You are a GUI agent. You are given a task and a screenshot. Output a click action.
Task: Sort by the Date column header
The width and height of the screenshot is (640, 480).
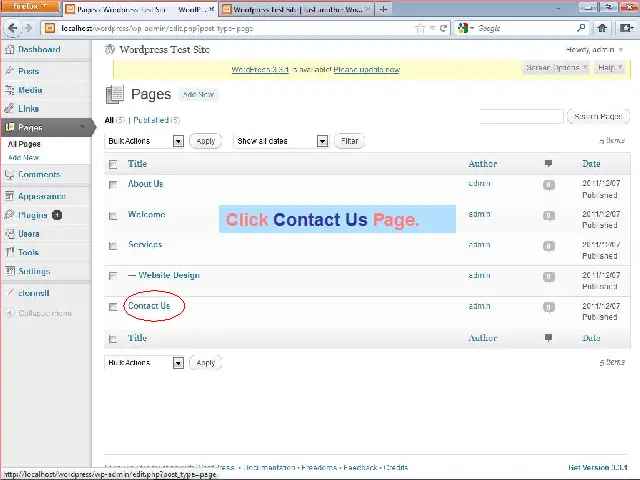tap(591, 164)
